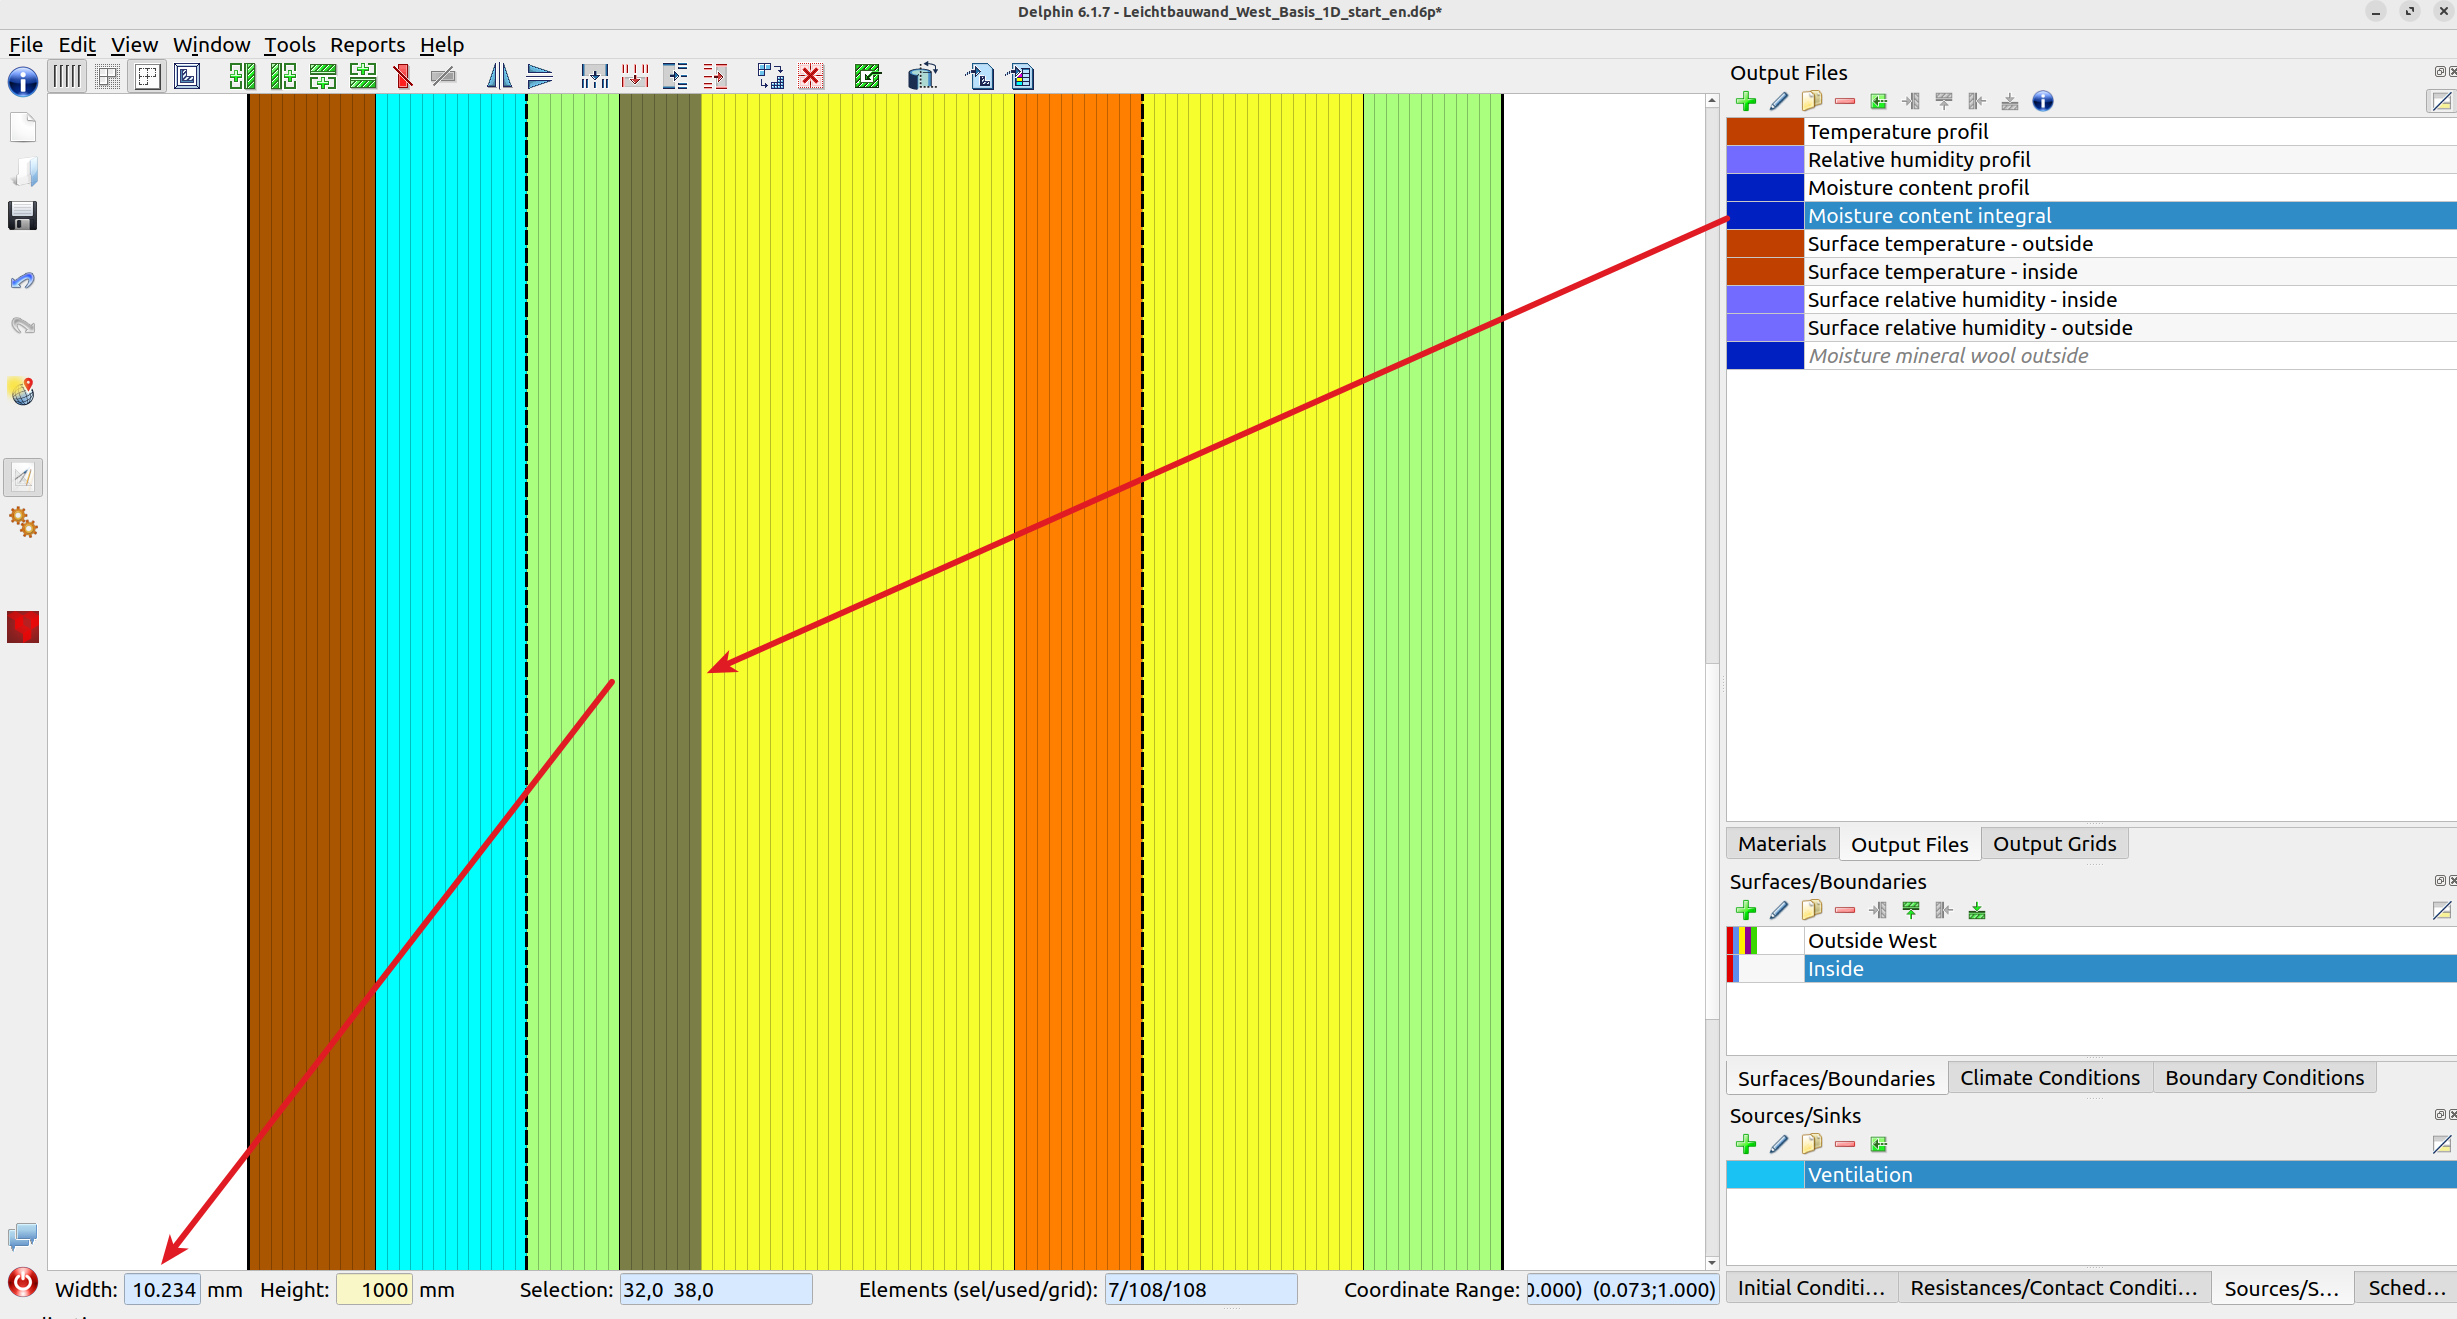
Task: Copy the selected output file definition
Action: [1811, 101]
